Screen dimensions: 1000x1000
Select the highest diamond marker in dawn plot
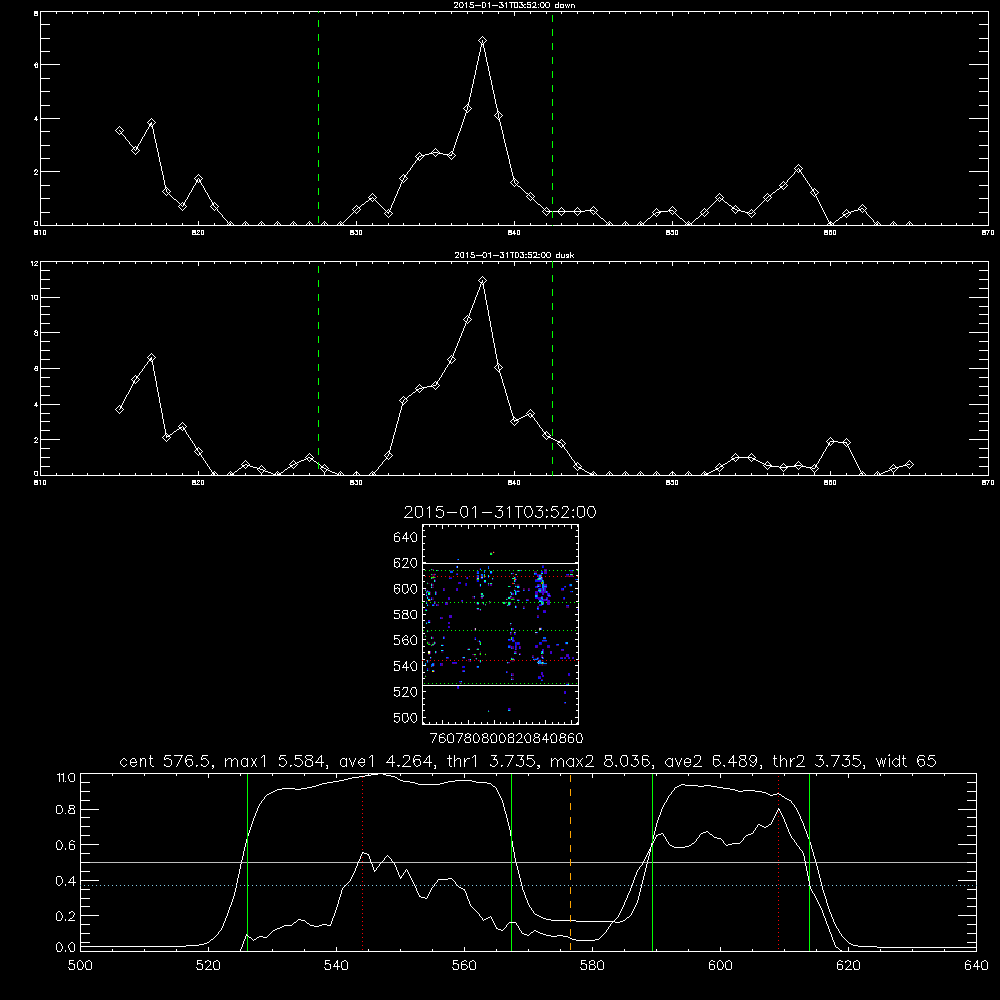(x=483, y=40)
